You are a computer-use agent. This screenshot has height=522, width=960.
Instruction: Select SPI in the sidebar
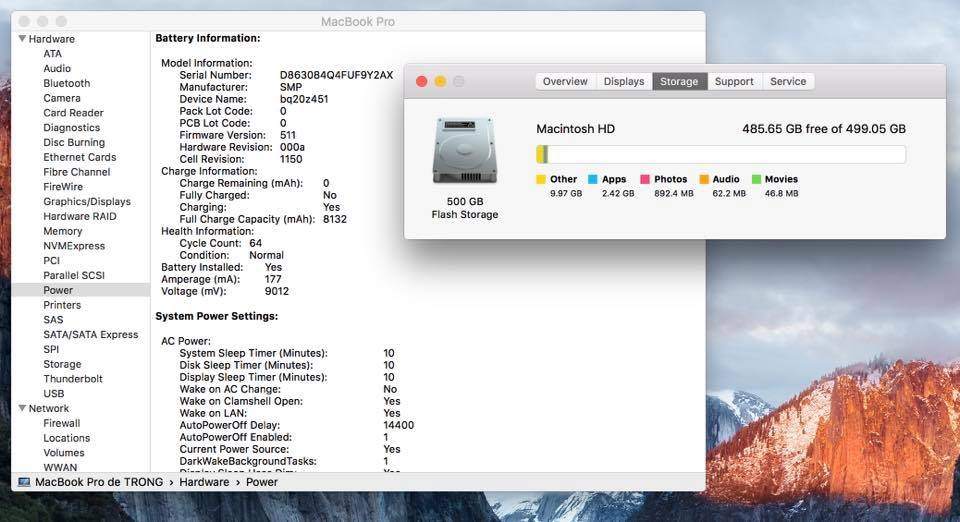pyautogui.click(x=51, y=349)
